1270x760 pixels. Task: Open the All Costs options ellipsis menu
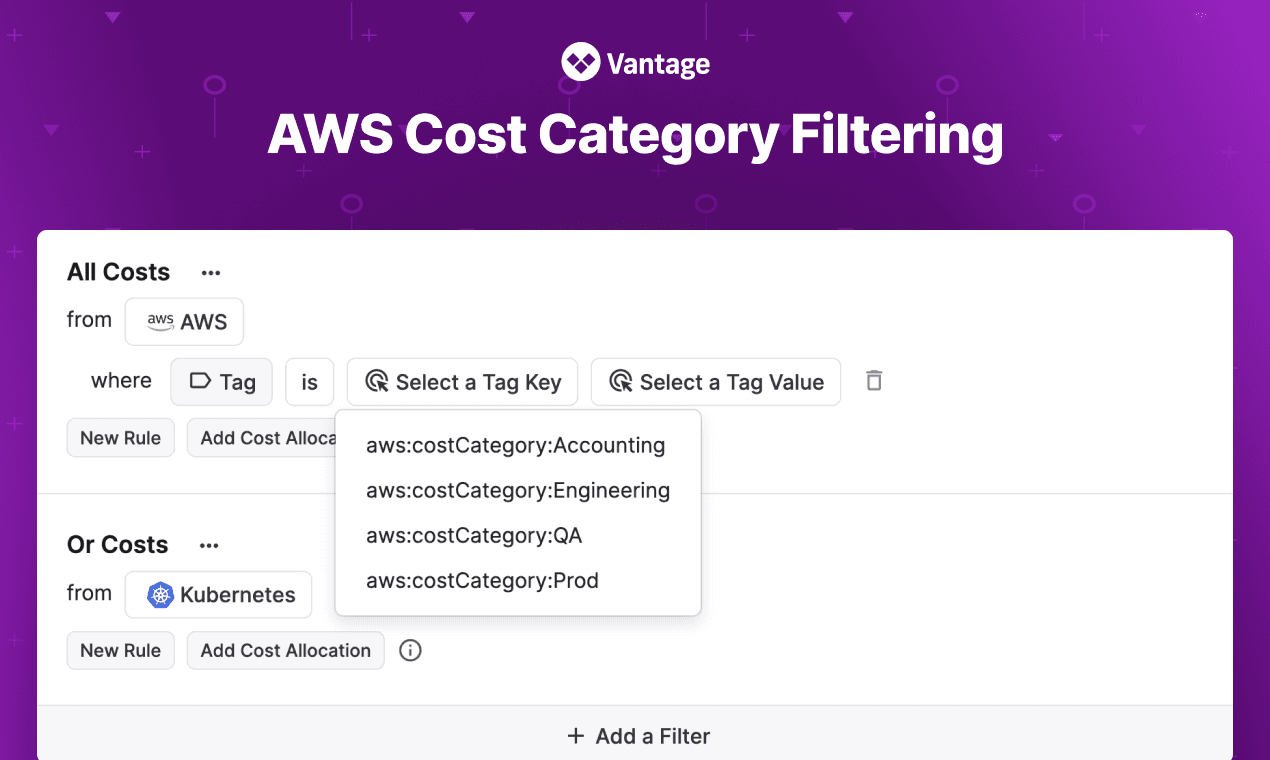pos(210,271)
